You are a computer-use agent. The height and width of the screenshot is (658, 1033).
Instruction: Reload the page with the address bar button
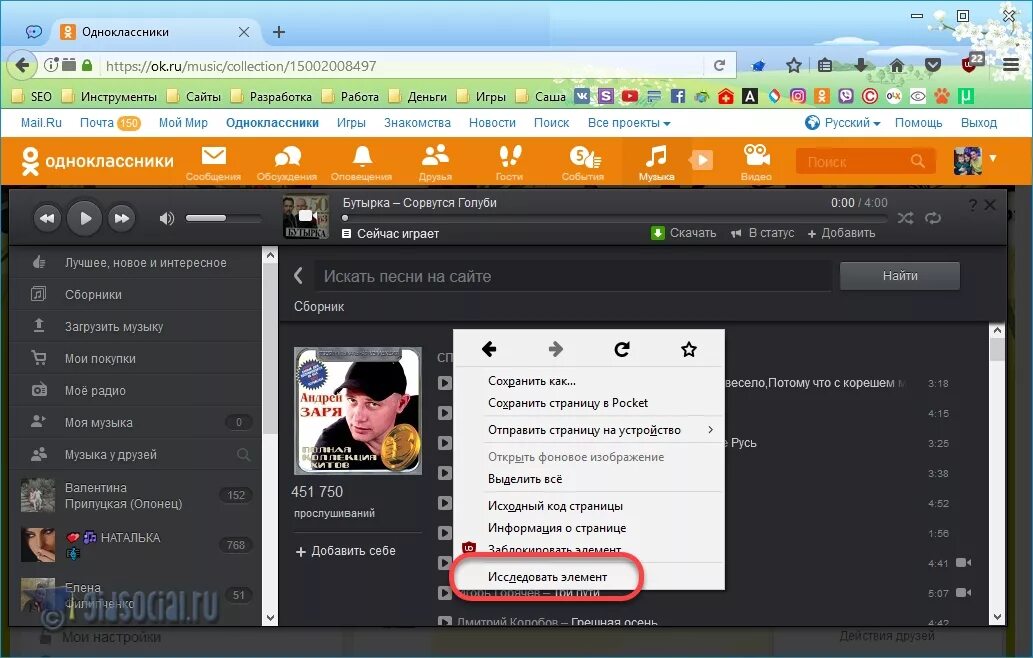[x=719, y=65]
